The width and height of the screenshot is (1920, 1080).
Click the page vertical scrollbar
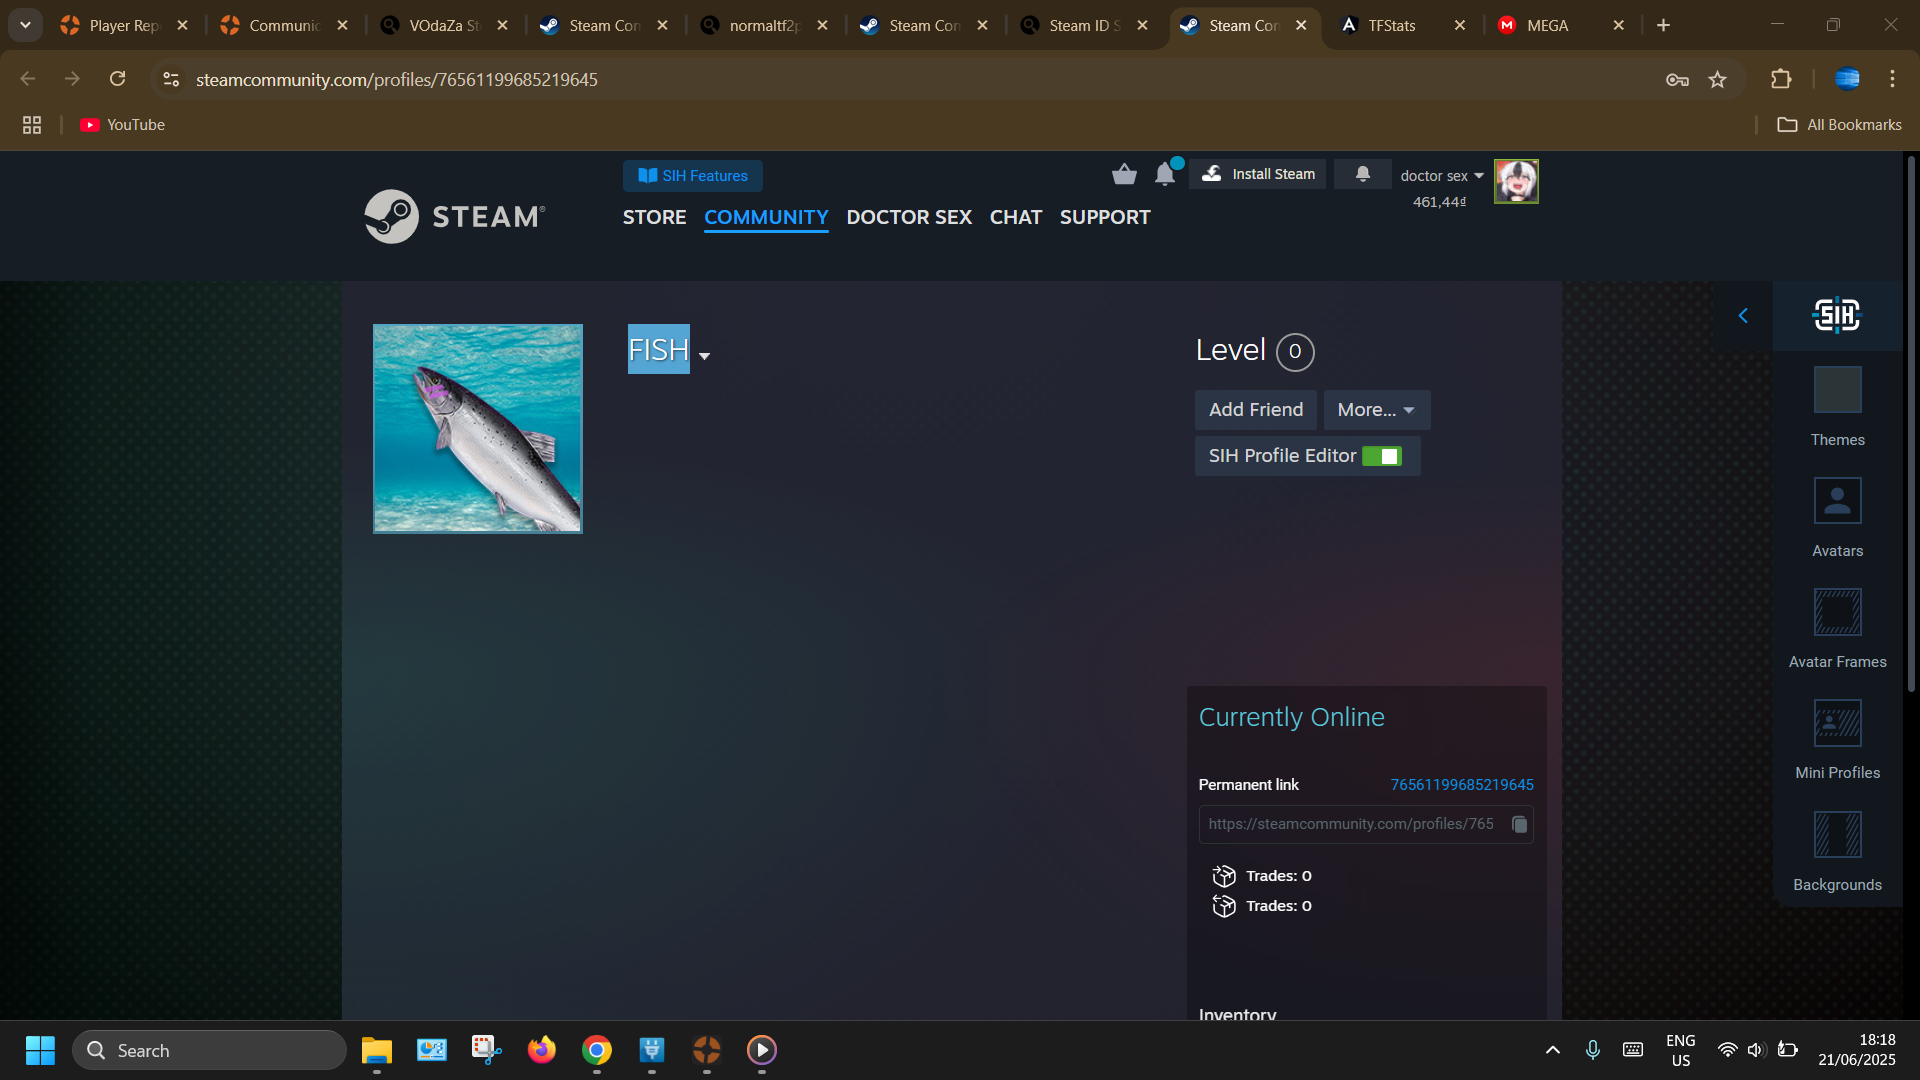coord(1911,425)
